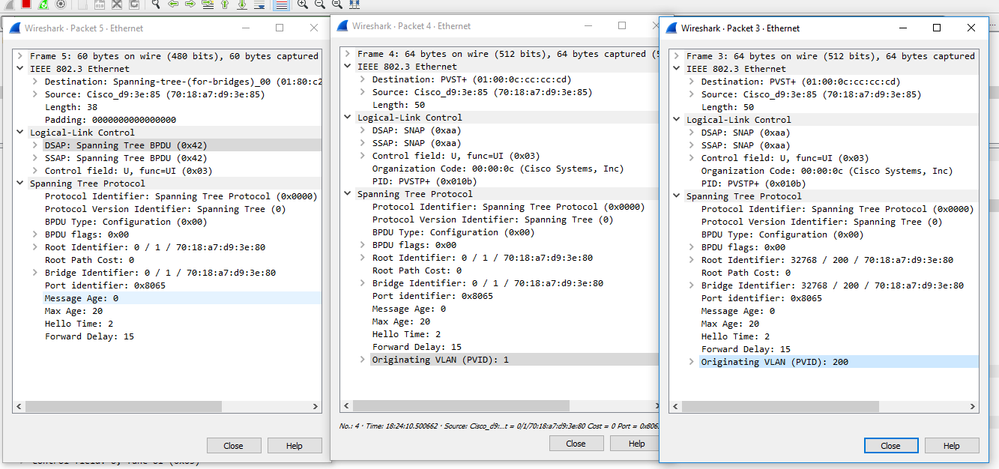The width and height of the screenshot is (999, 469).
Task: Expand DSAP Spanning Tree BPDU row
Action: pyautogui.click(x=36, y=145)
